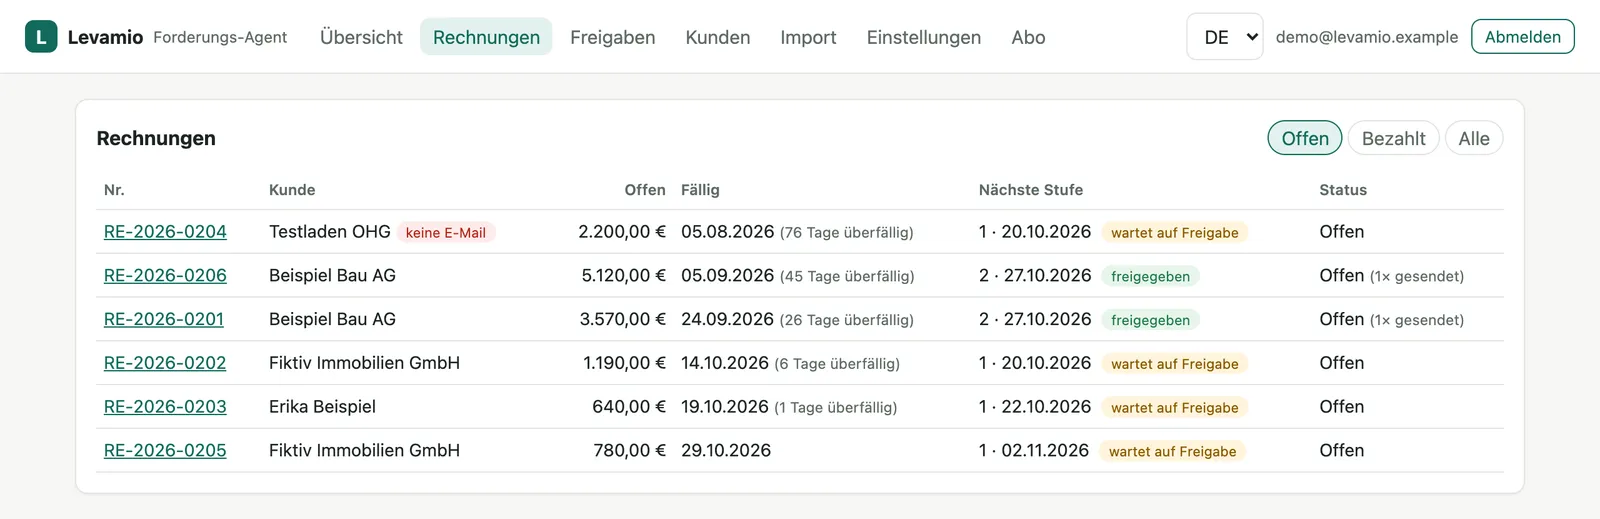The width and height of the screenshot is (1600, 519).
Task: Click the amount '3.570,00 €'
Action: tap(622, 320)
